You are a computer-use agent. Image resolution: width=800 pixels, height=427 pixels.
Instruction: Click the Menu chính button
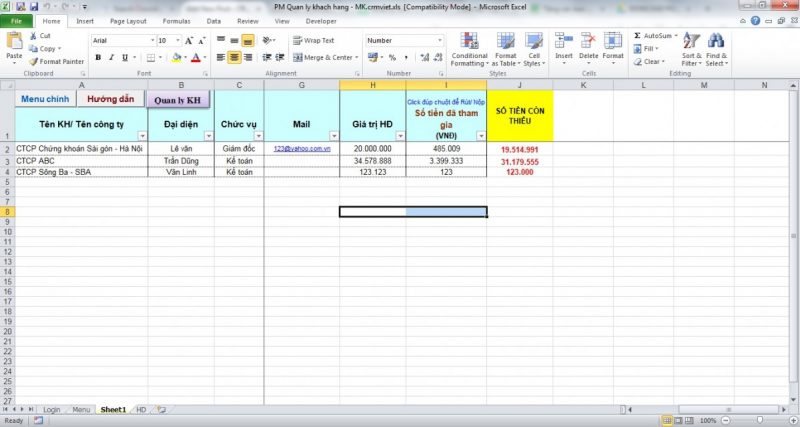click(45, 99)
